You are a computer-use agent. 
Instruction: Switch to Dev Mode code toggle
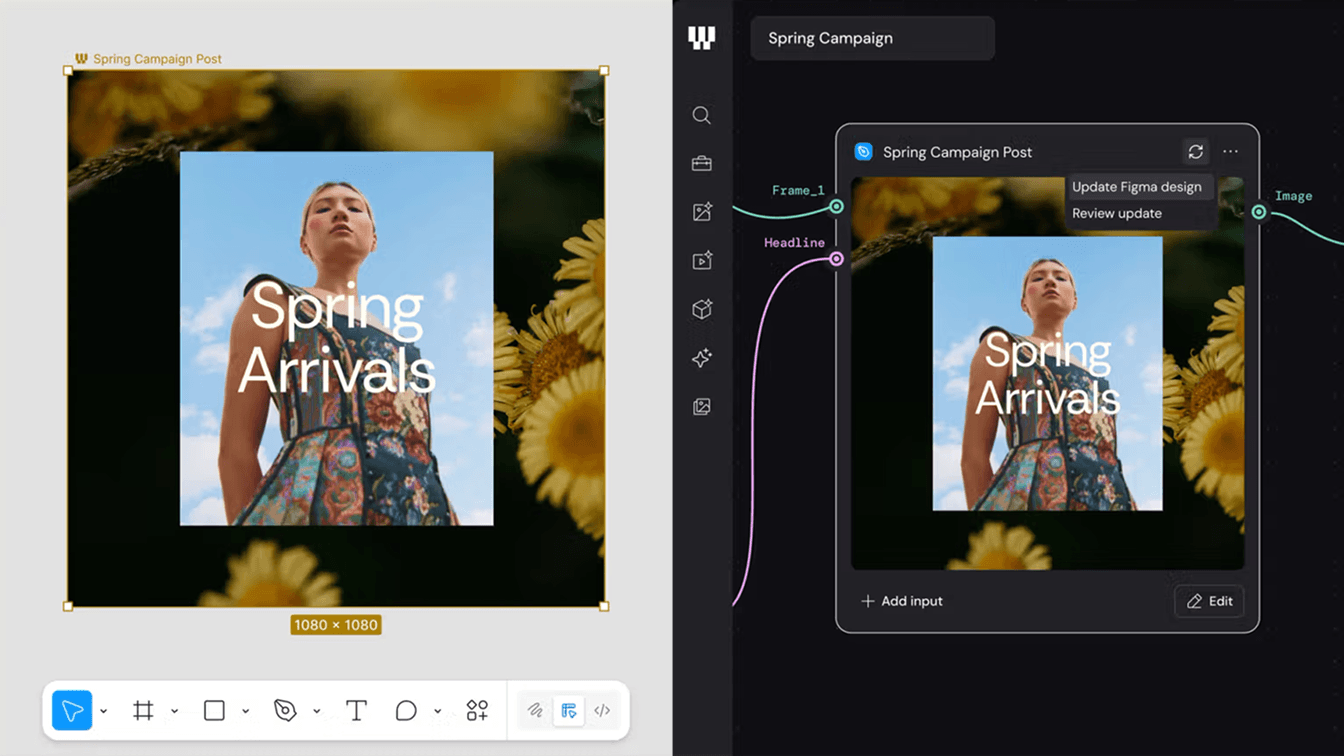(x=602, y=711)
